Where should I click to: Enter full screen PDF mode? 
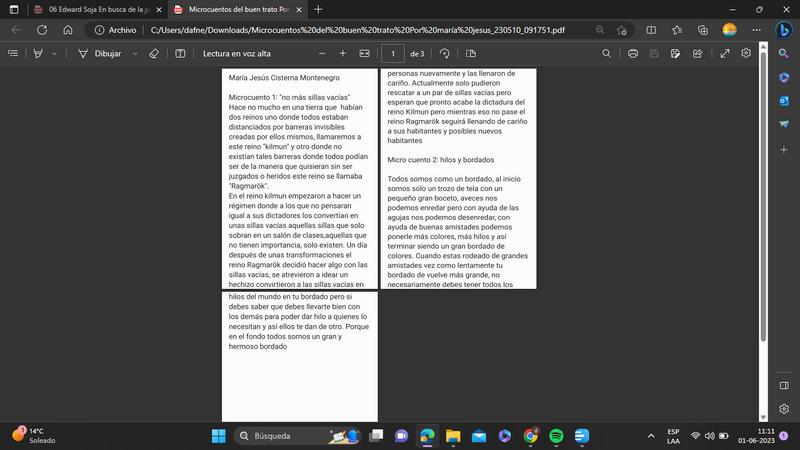tap(724, 53)
